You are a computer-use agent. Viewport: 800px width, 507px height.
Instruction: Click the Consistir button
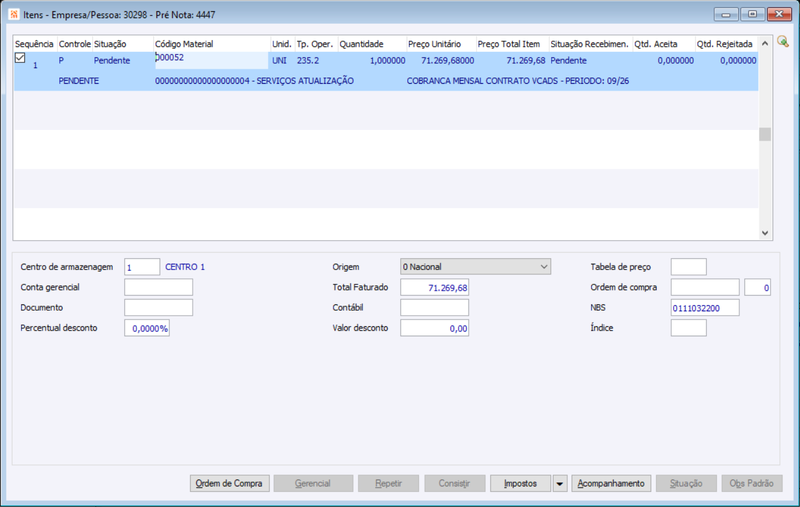(x=454, y=484)
